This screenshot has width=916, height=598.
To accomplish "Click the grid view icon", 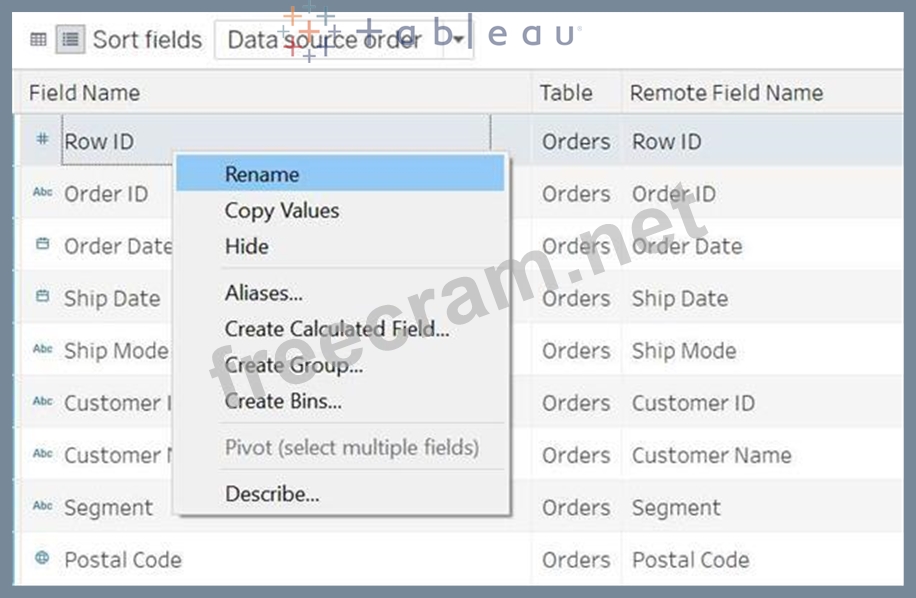I will click(x=38, y=40).
